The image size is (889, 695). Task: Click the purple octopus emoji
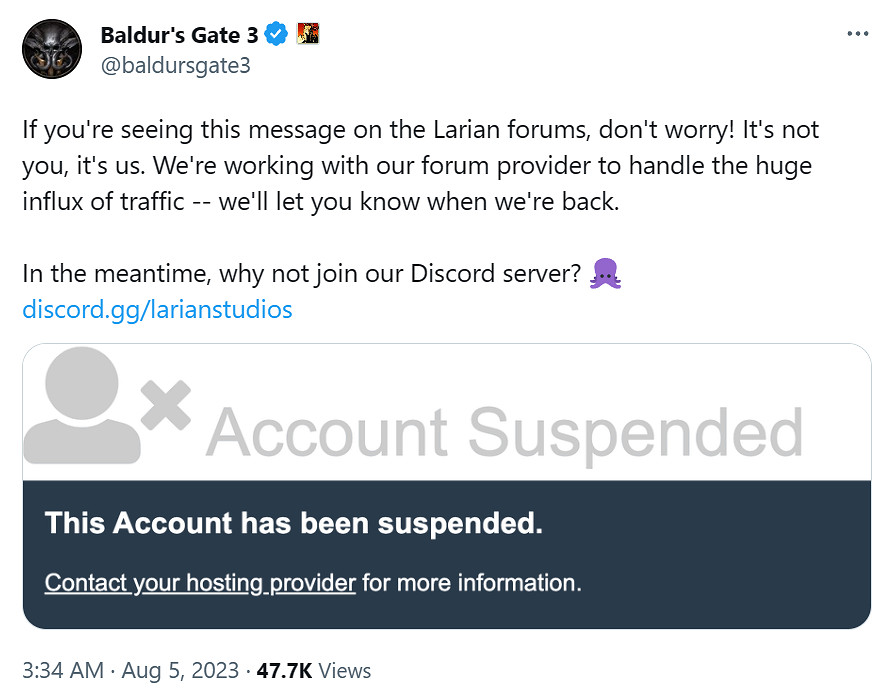click(x=606, y=273)
